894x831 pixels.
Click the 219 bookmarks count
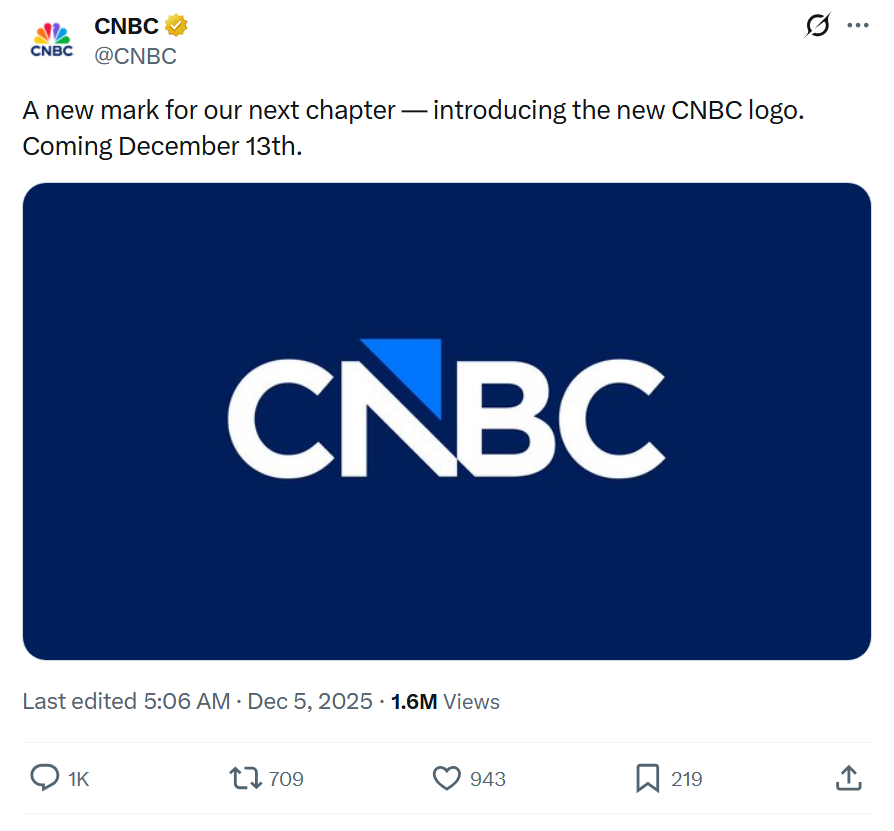[x=687, y=779]
